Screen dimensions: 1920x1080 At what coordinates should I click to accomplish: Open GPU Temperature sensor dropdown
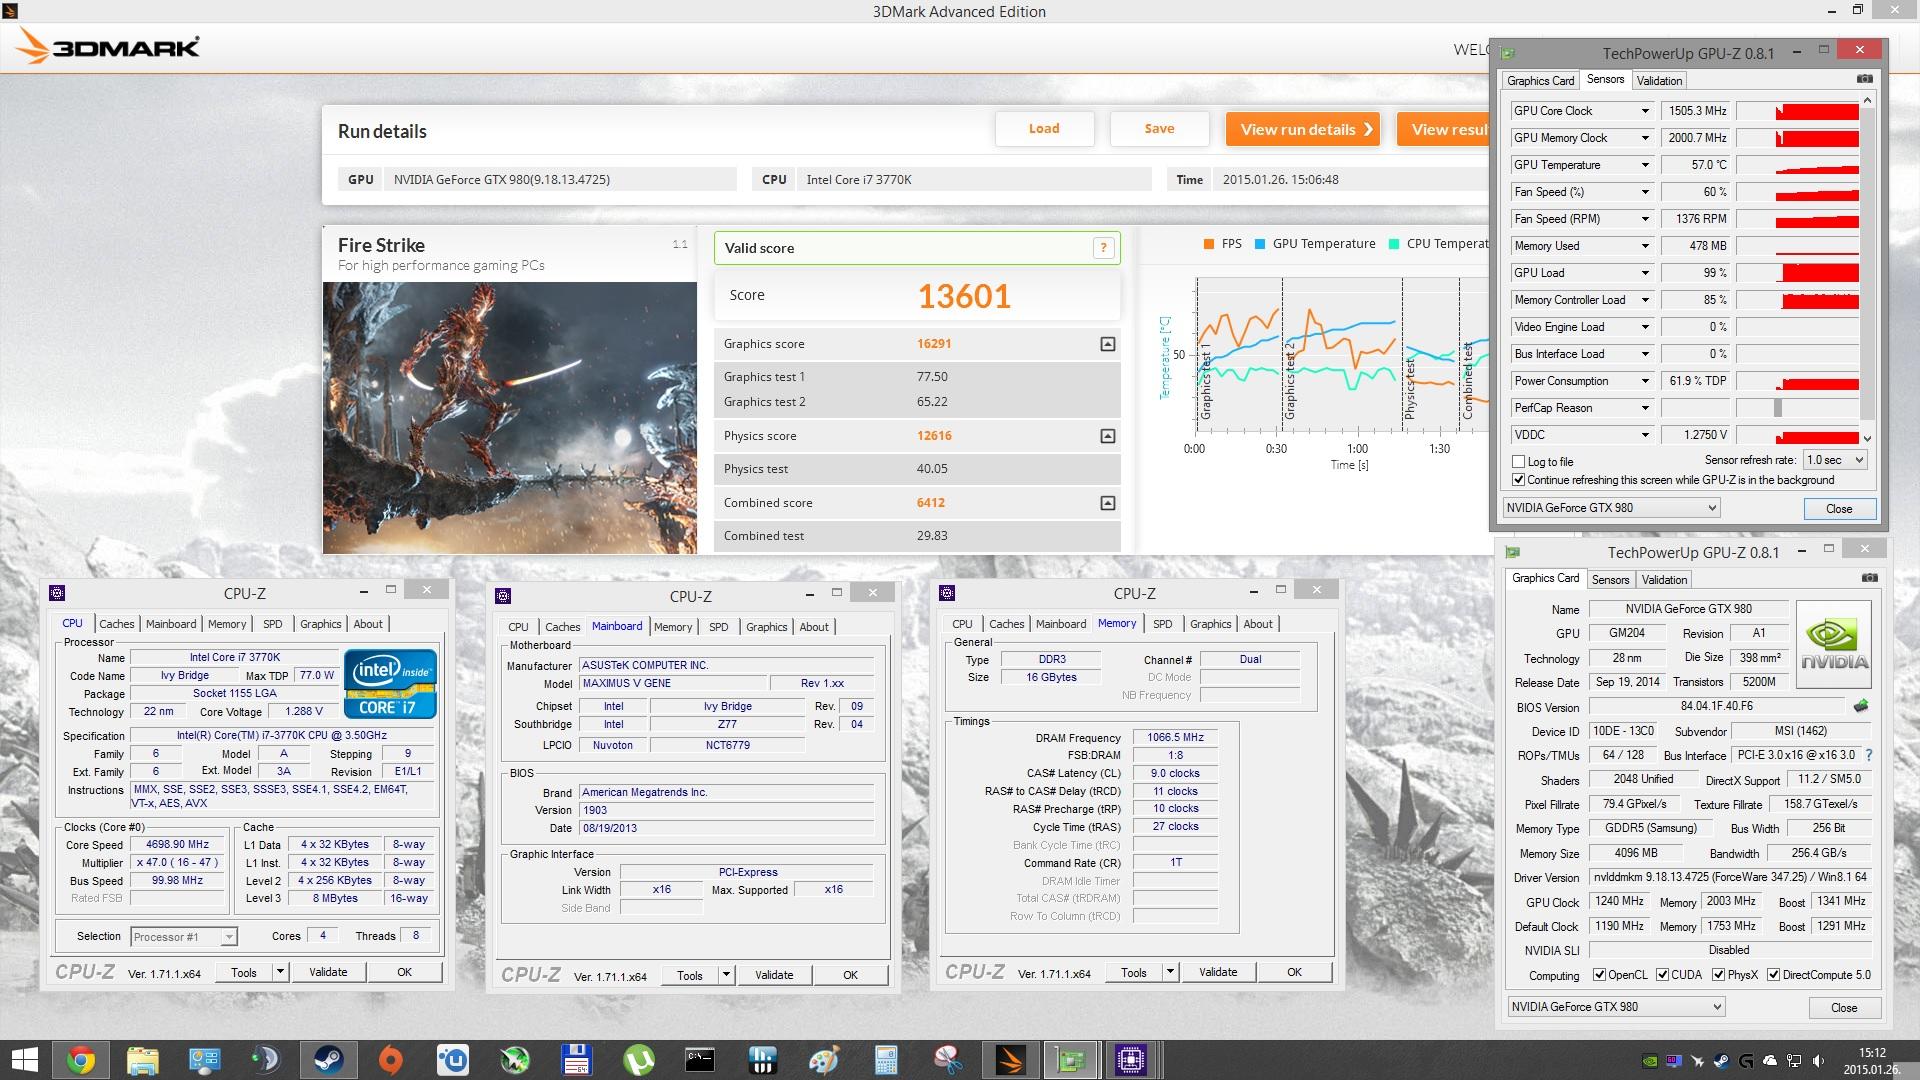pos(1645,165)
